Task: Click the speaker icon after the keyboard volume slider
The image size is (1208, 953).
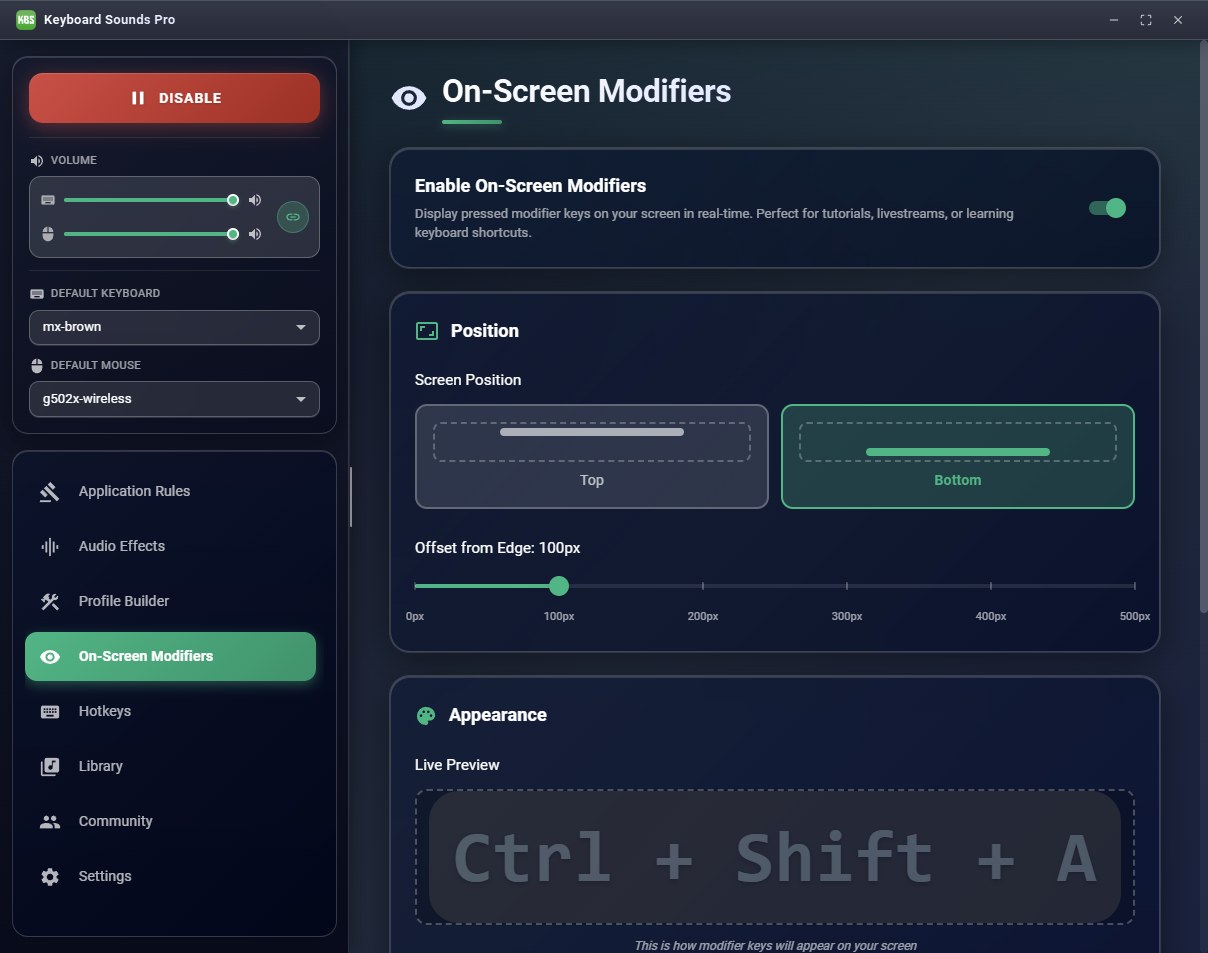Action: [255, 200]
